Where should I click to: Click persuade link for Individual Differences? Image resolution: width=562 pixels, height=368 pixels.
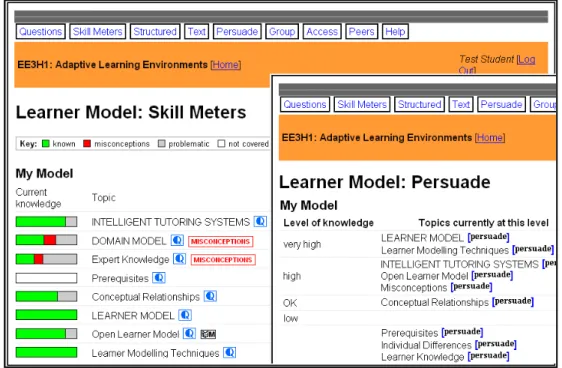pos(496,344)
